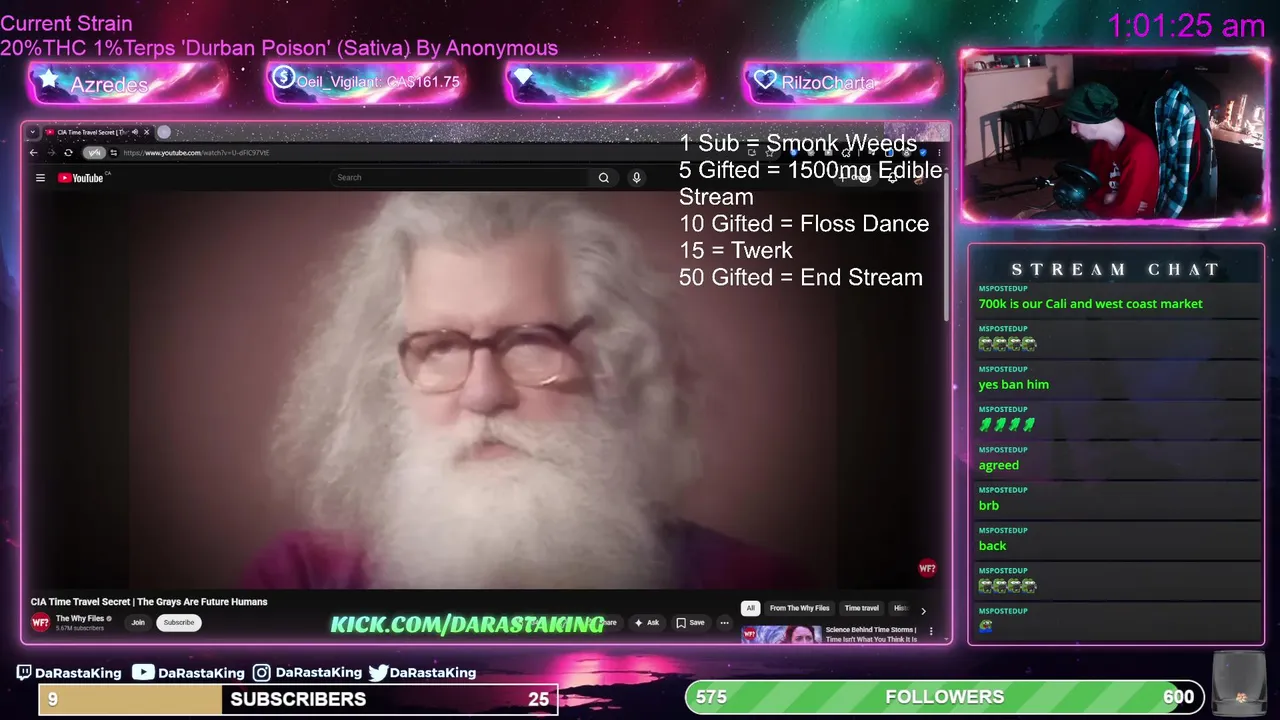Viewport: 1280px width, 720px height.
Task: Click the Durban Poison strain description text
Action: point(279,48)
